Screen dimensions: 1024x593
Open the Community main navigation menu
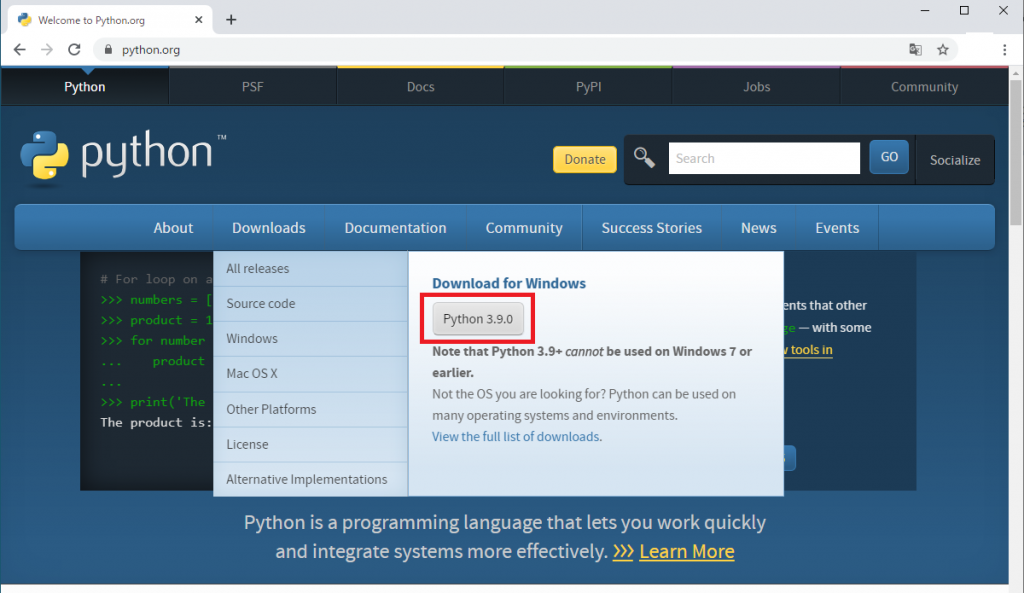click(x=524, y=228)
